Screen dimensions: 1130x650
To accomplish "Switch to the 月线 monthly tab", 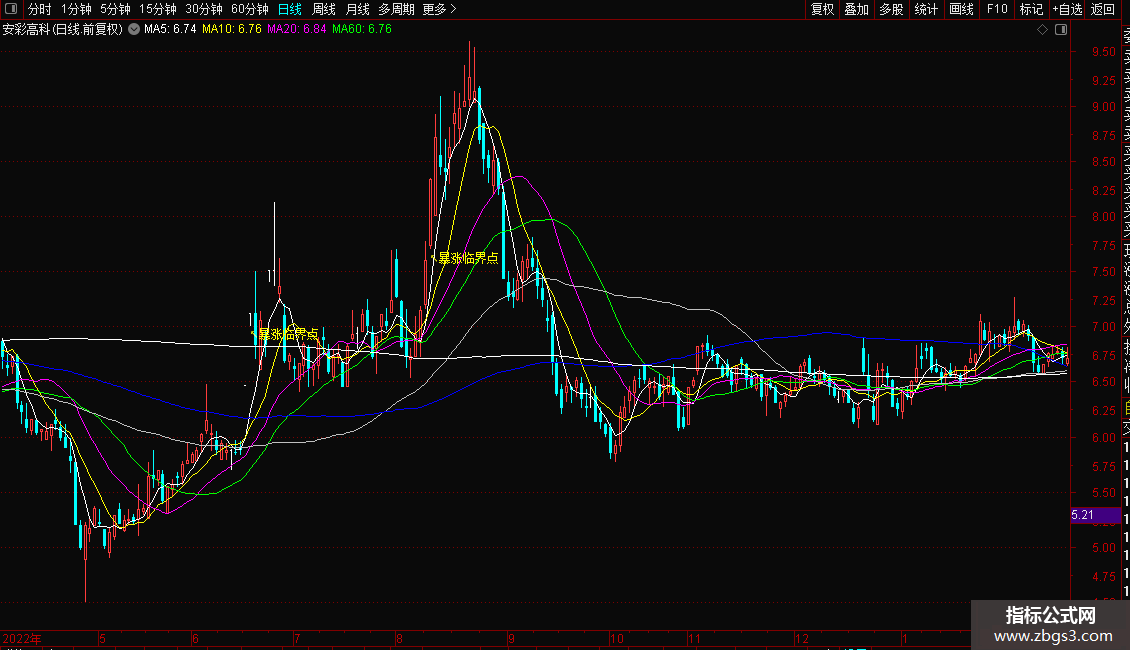I will [357, 9].
